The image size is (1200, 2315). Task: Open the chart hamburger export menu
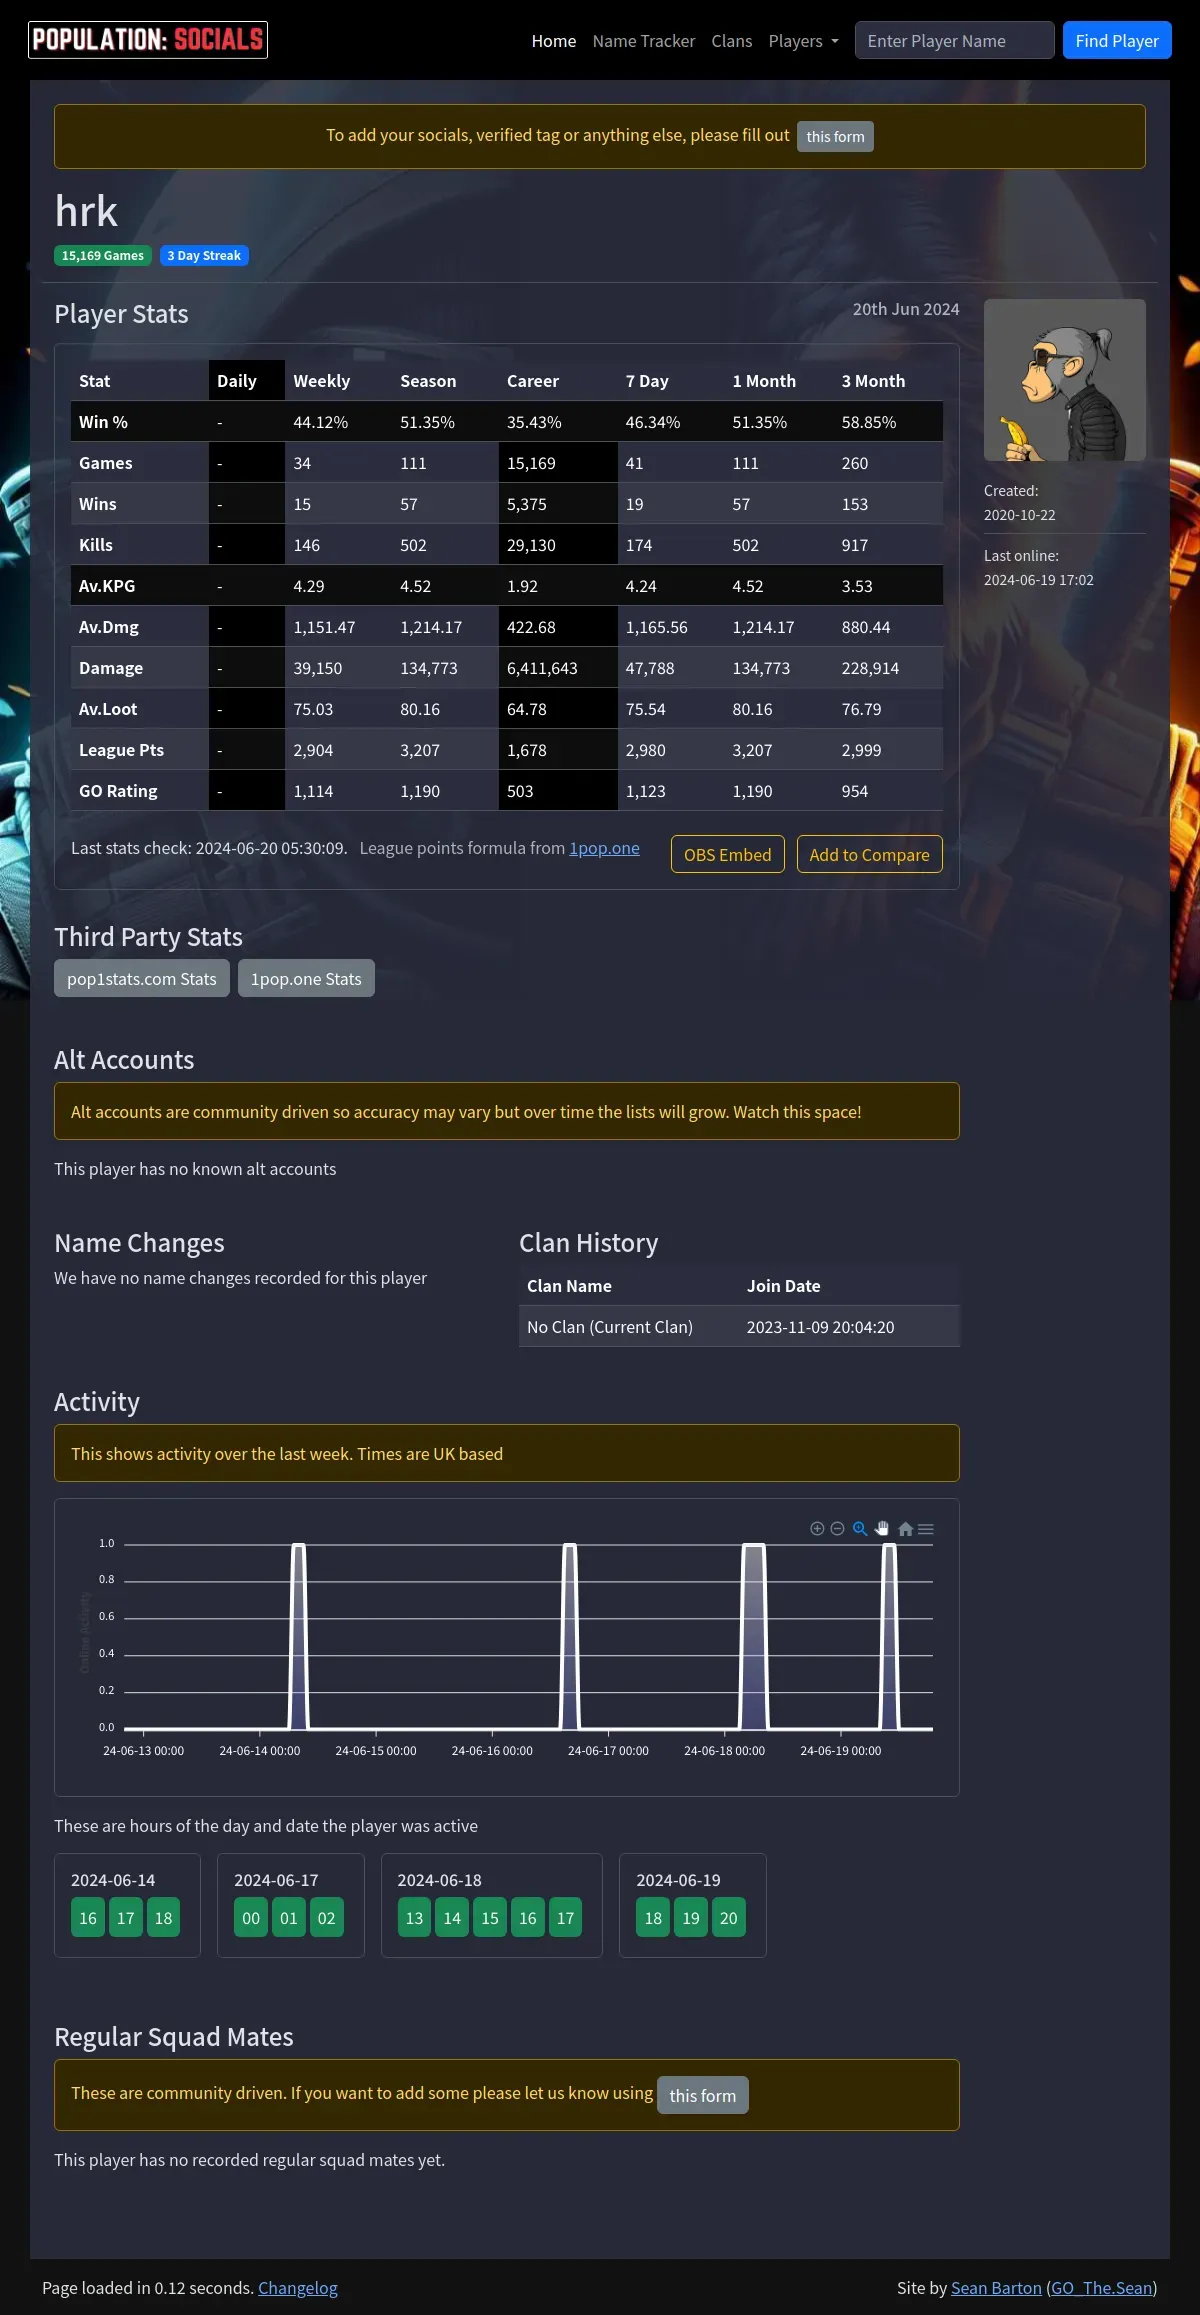pyautogui.click(x=926, y=1528)
